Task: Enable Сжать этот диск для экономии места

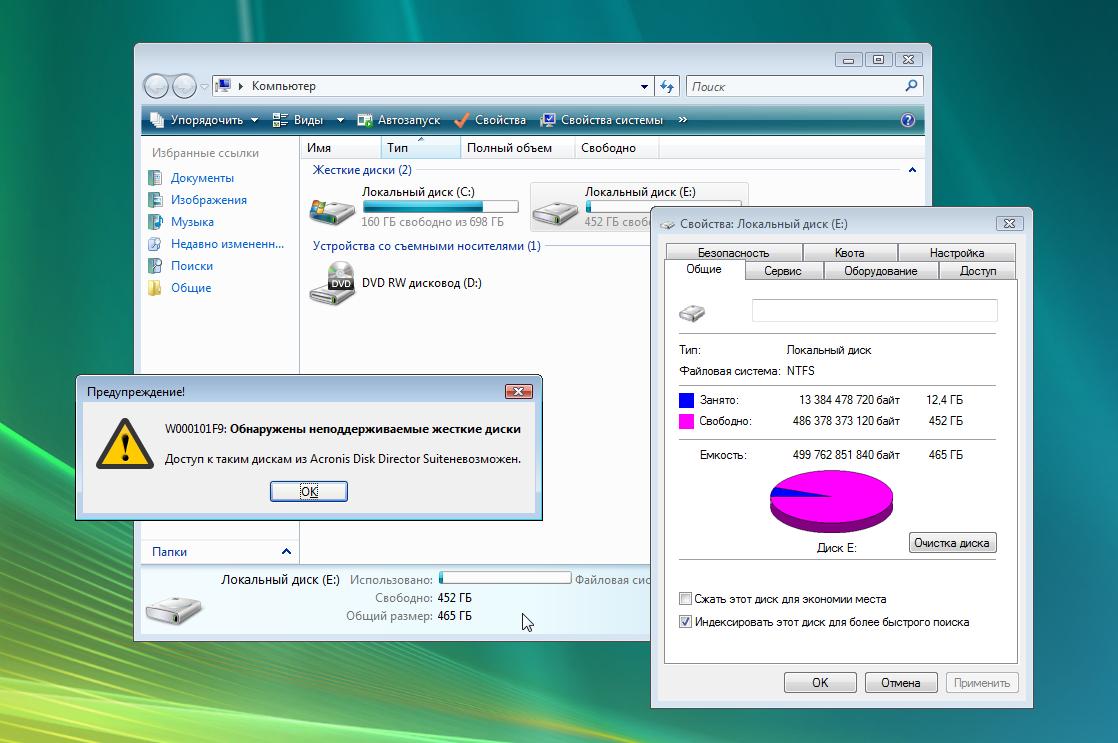Action: tap(685, 599)
